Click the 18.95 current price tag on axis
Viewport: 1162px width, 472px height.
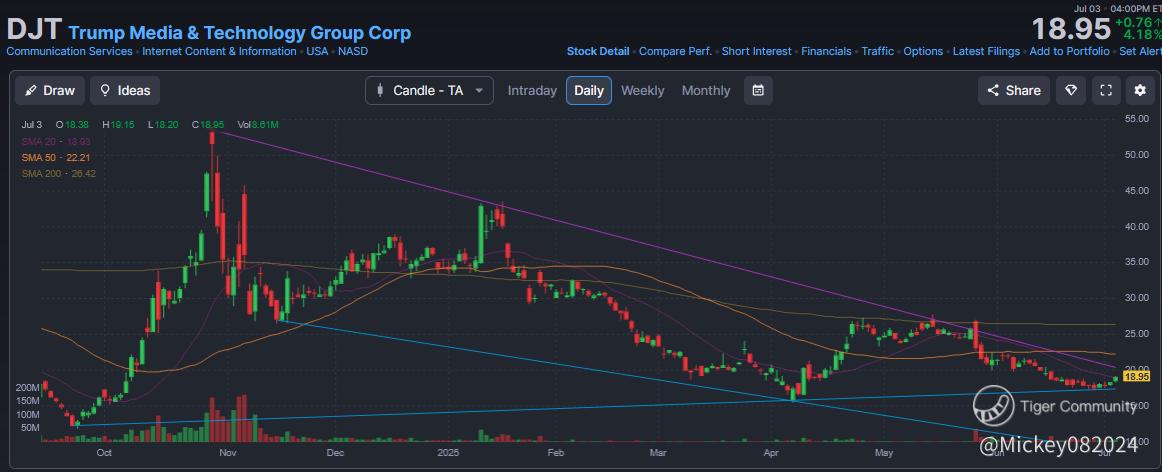pos(1136,376)
